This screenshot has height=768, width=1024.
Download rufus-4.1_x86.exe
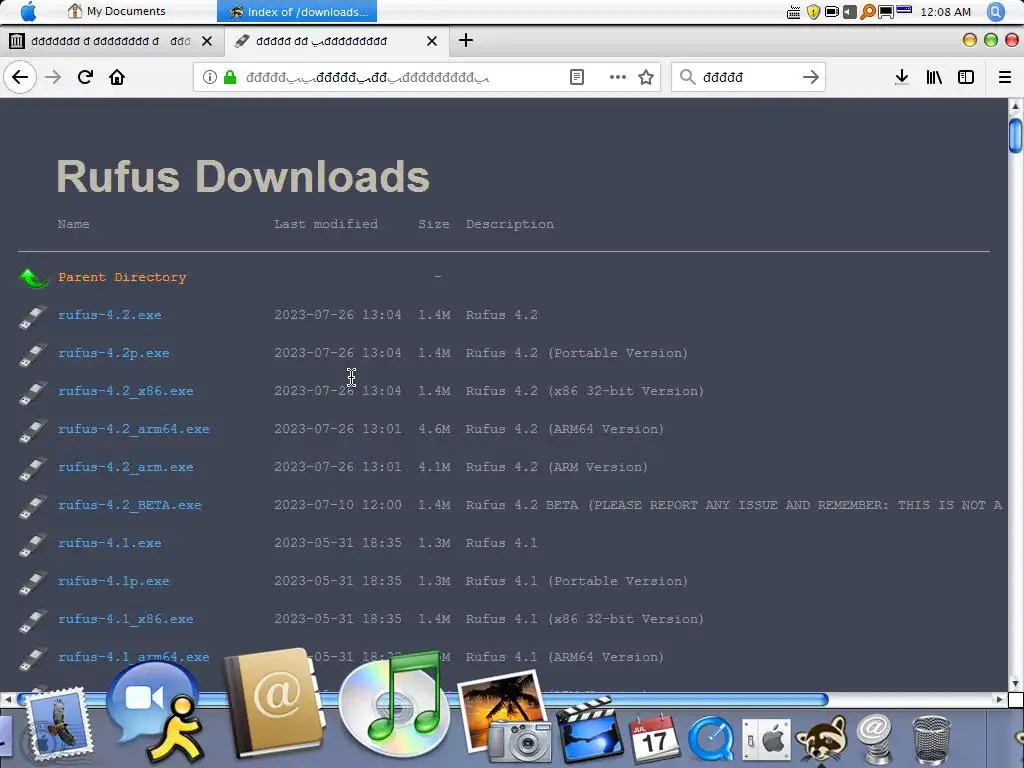(125, 618)
